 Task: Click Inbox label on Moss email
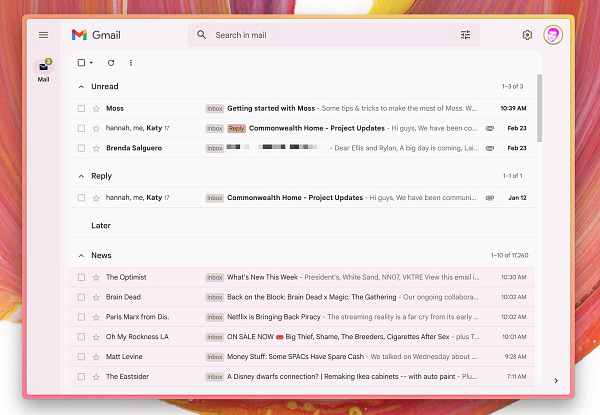pos(215,109)
